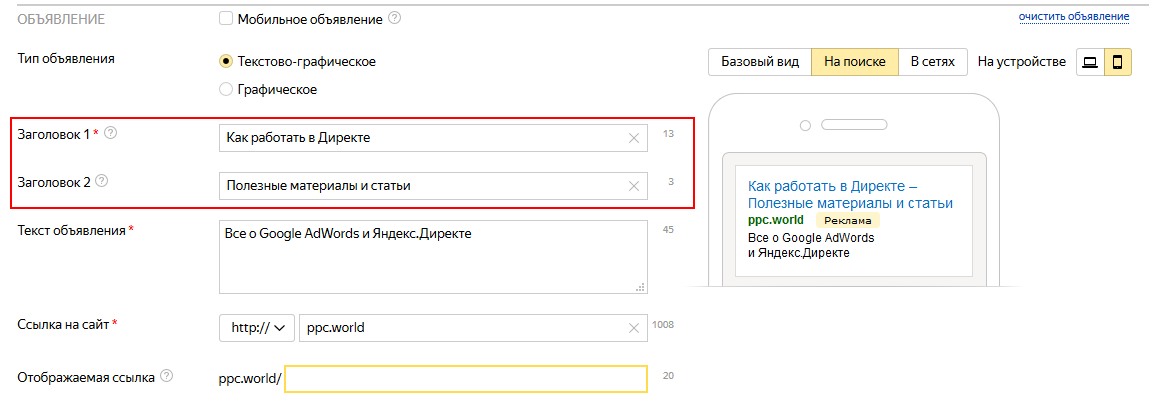This screenshot has height=409, width=1149.
Task: Switch preview to mobile phone icon
Action: pyautogui.click(x=1117, y=62)
